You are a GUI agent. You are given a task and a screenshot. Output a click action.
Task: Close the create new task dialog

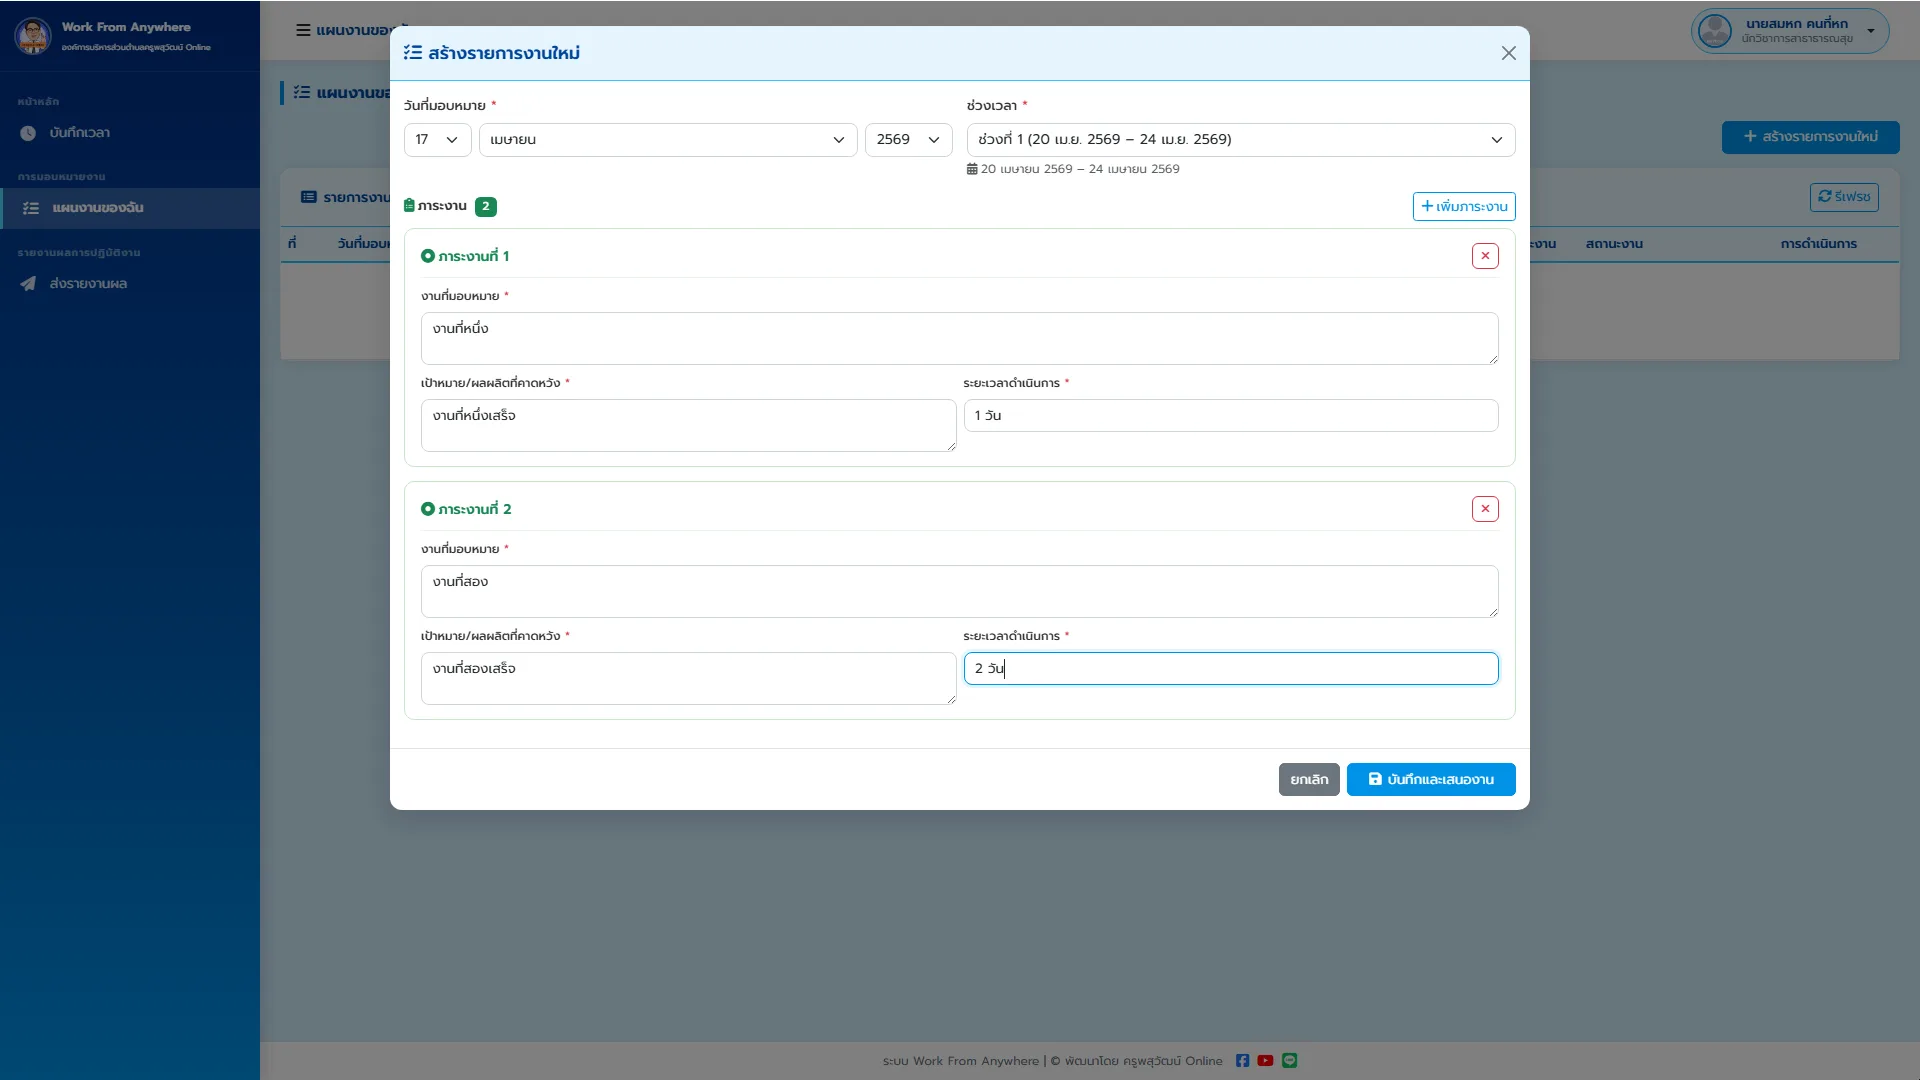(x=1509, y=53)
